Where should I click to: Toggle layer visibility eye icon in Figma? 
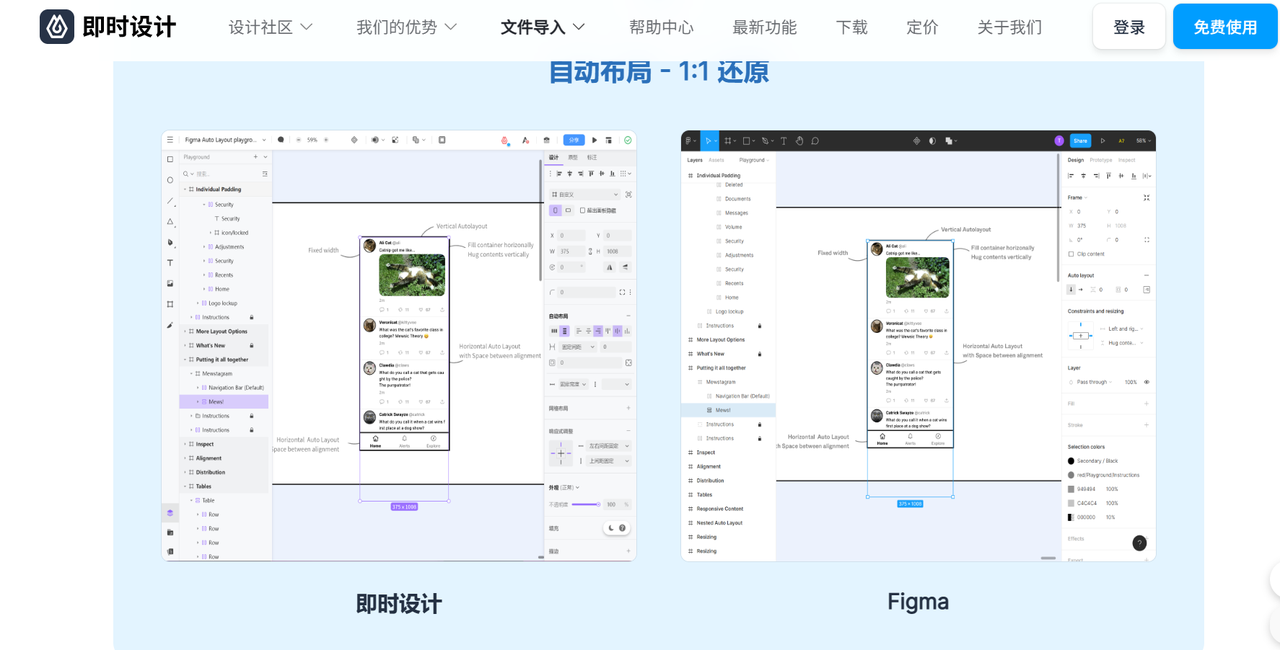[x=1146, y=382]
